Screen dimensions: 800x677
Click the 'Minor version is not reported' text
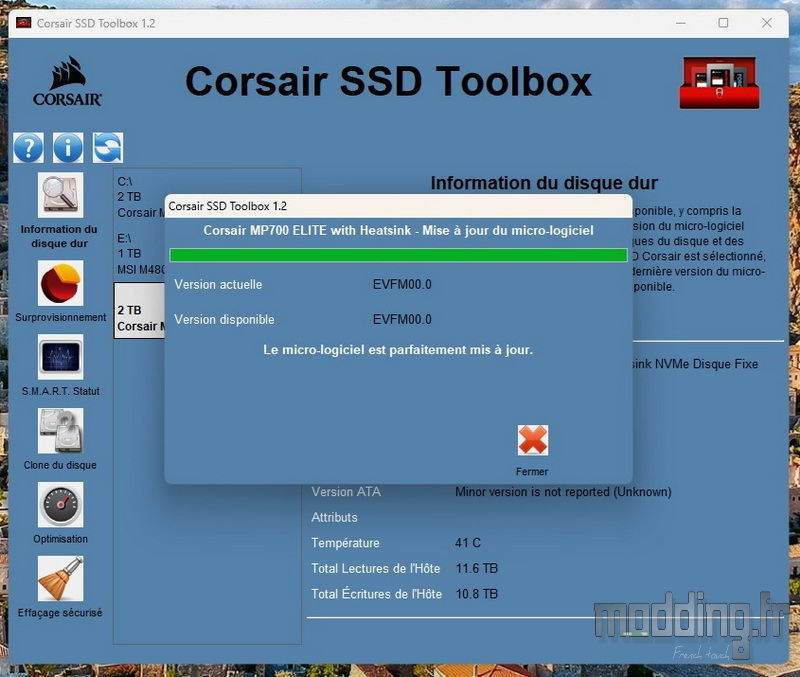[563, 492]
